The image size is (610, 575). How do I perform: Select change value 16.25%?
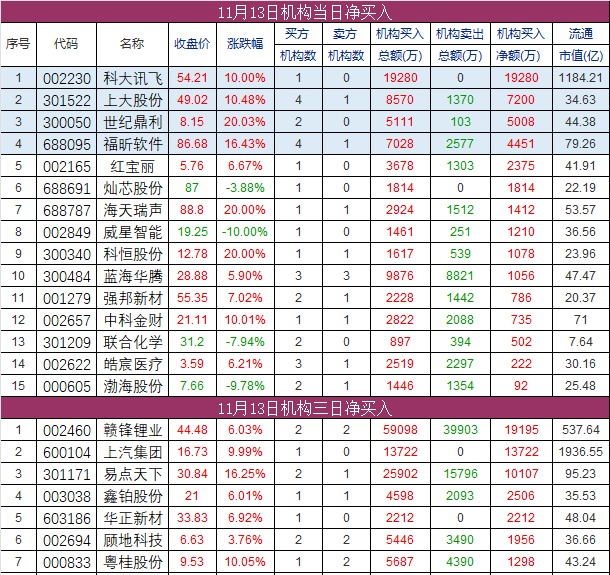pyautogui.click(x=245, y=474)
